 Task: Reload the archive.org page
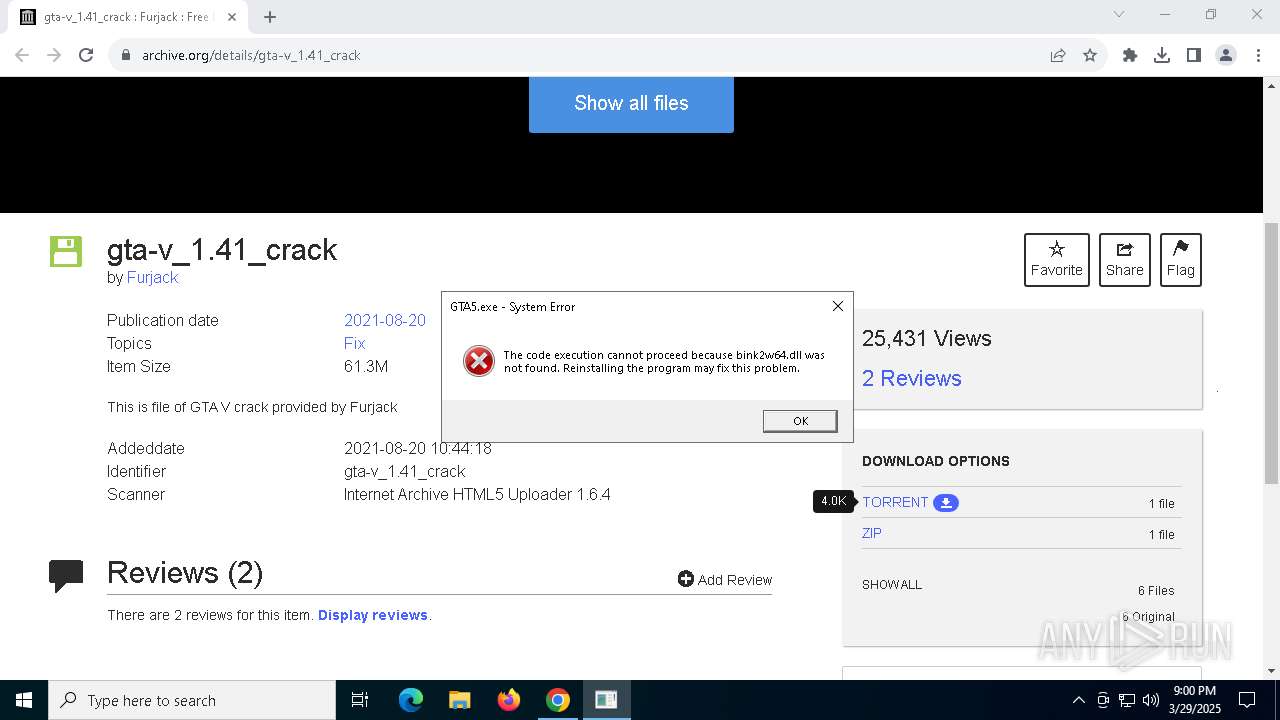coord(86,55)
